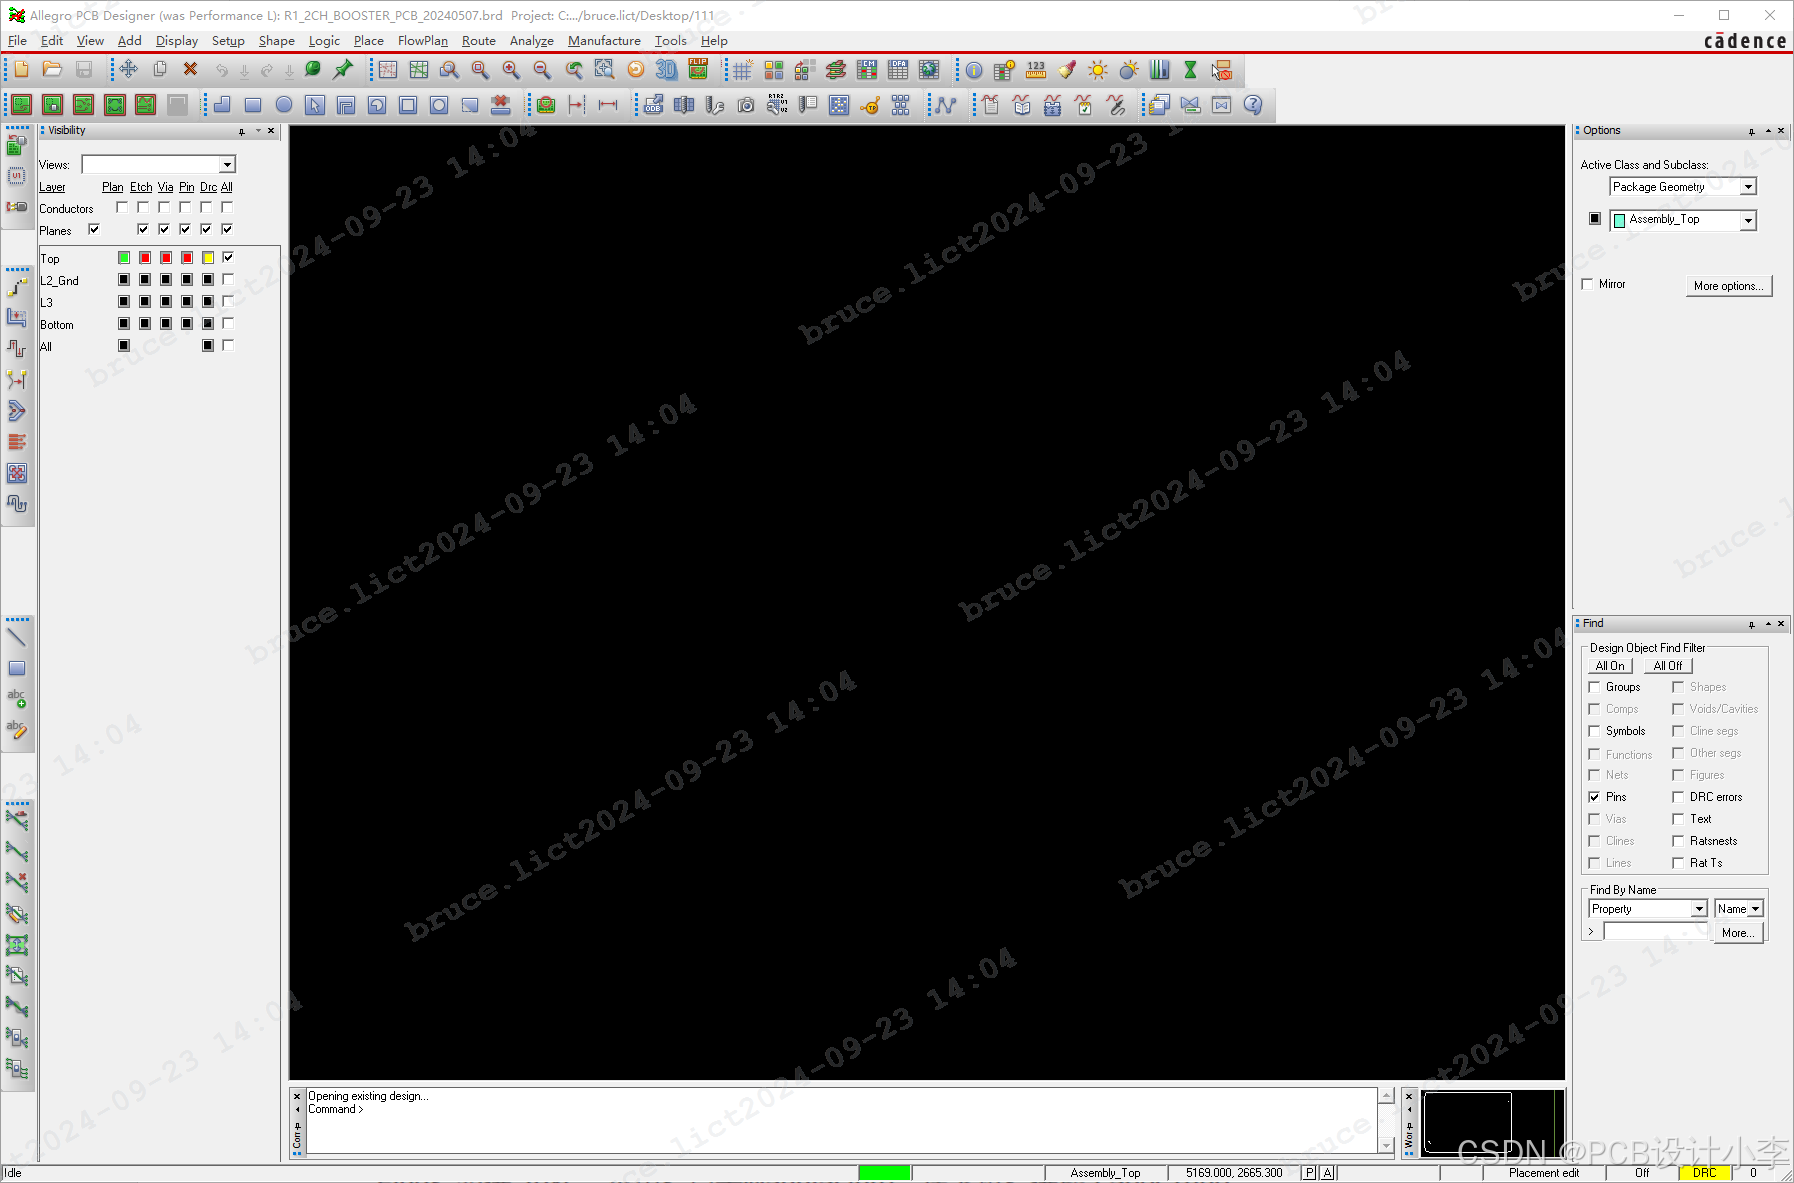Check the DRC errors find filter
Screen dimensions: 1794x1183
pyautogui.click(x=1678, y=797)
